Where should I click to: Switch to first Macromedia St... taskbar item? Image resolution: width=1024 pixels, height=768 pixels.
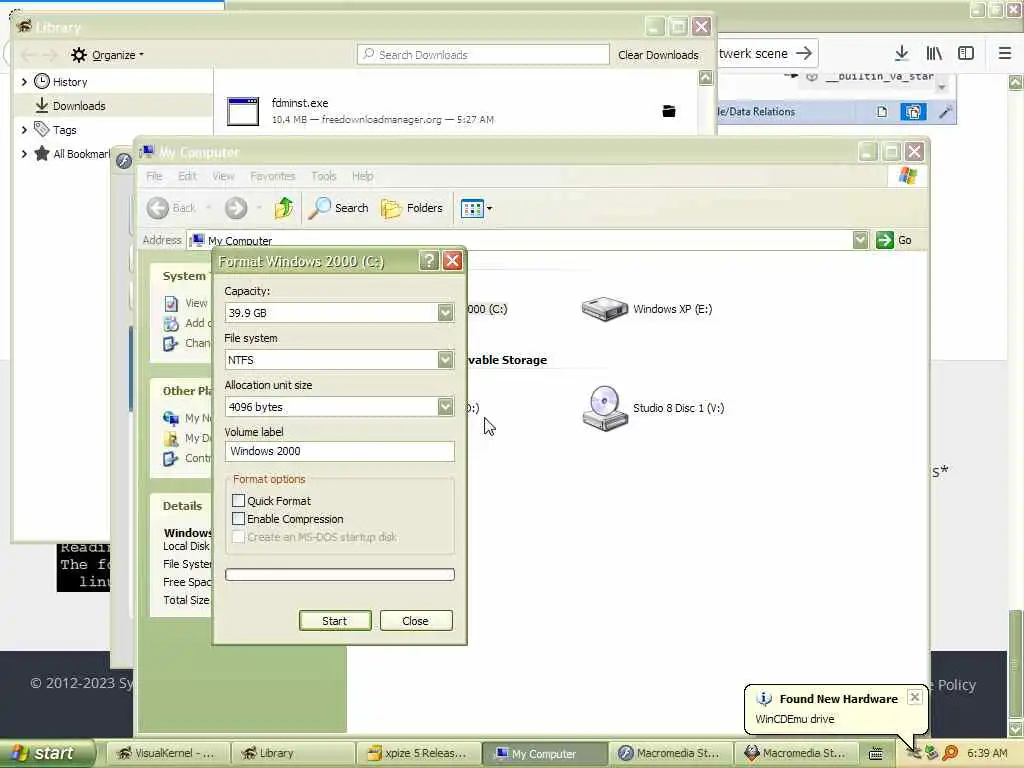click(x=670, y=754)
